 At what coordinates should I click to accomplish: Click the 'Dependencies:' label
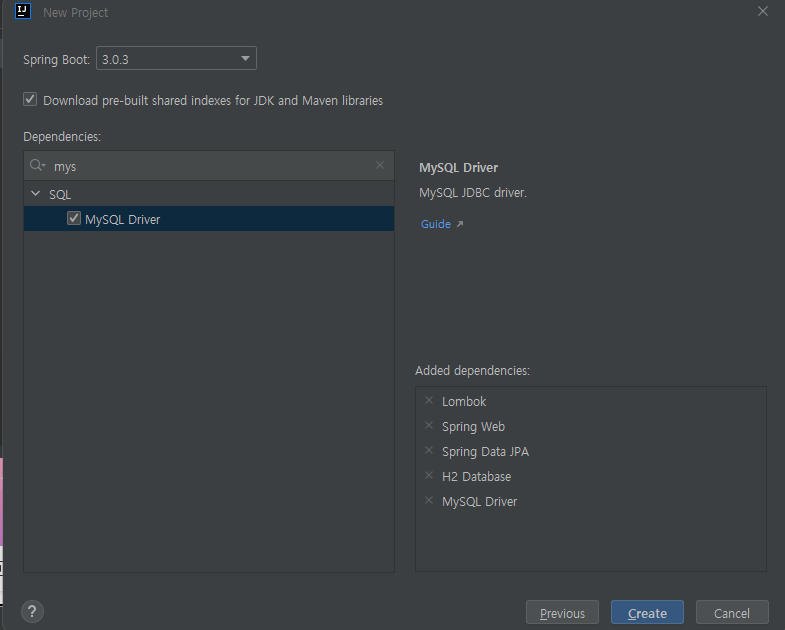coord(62,137)
